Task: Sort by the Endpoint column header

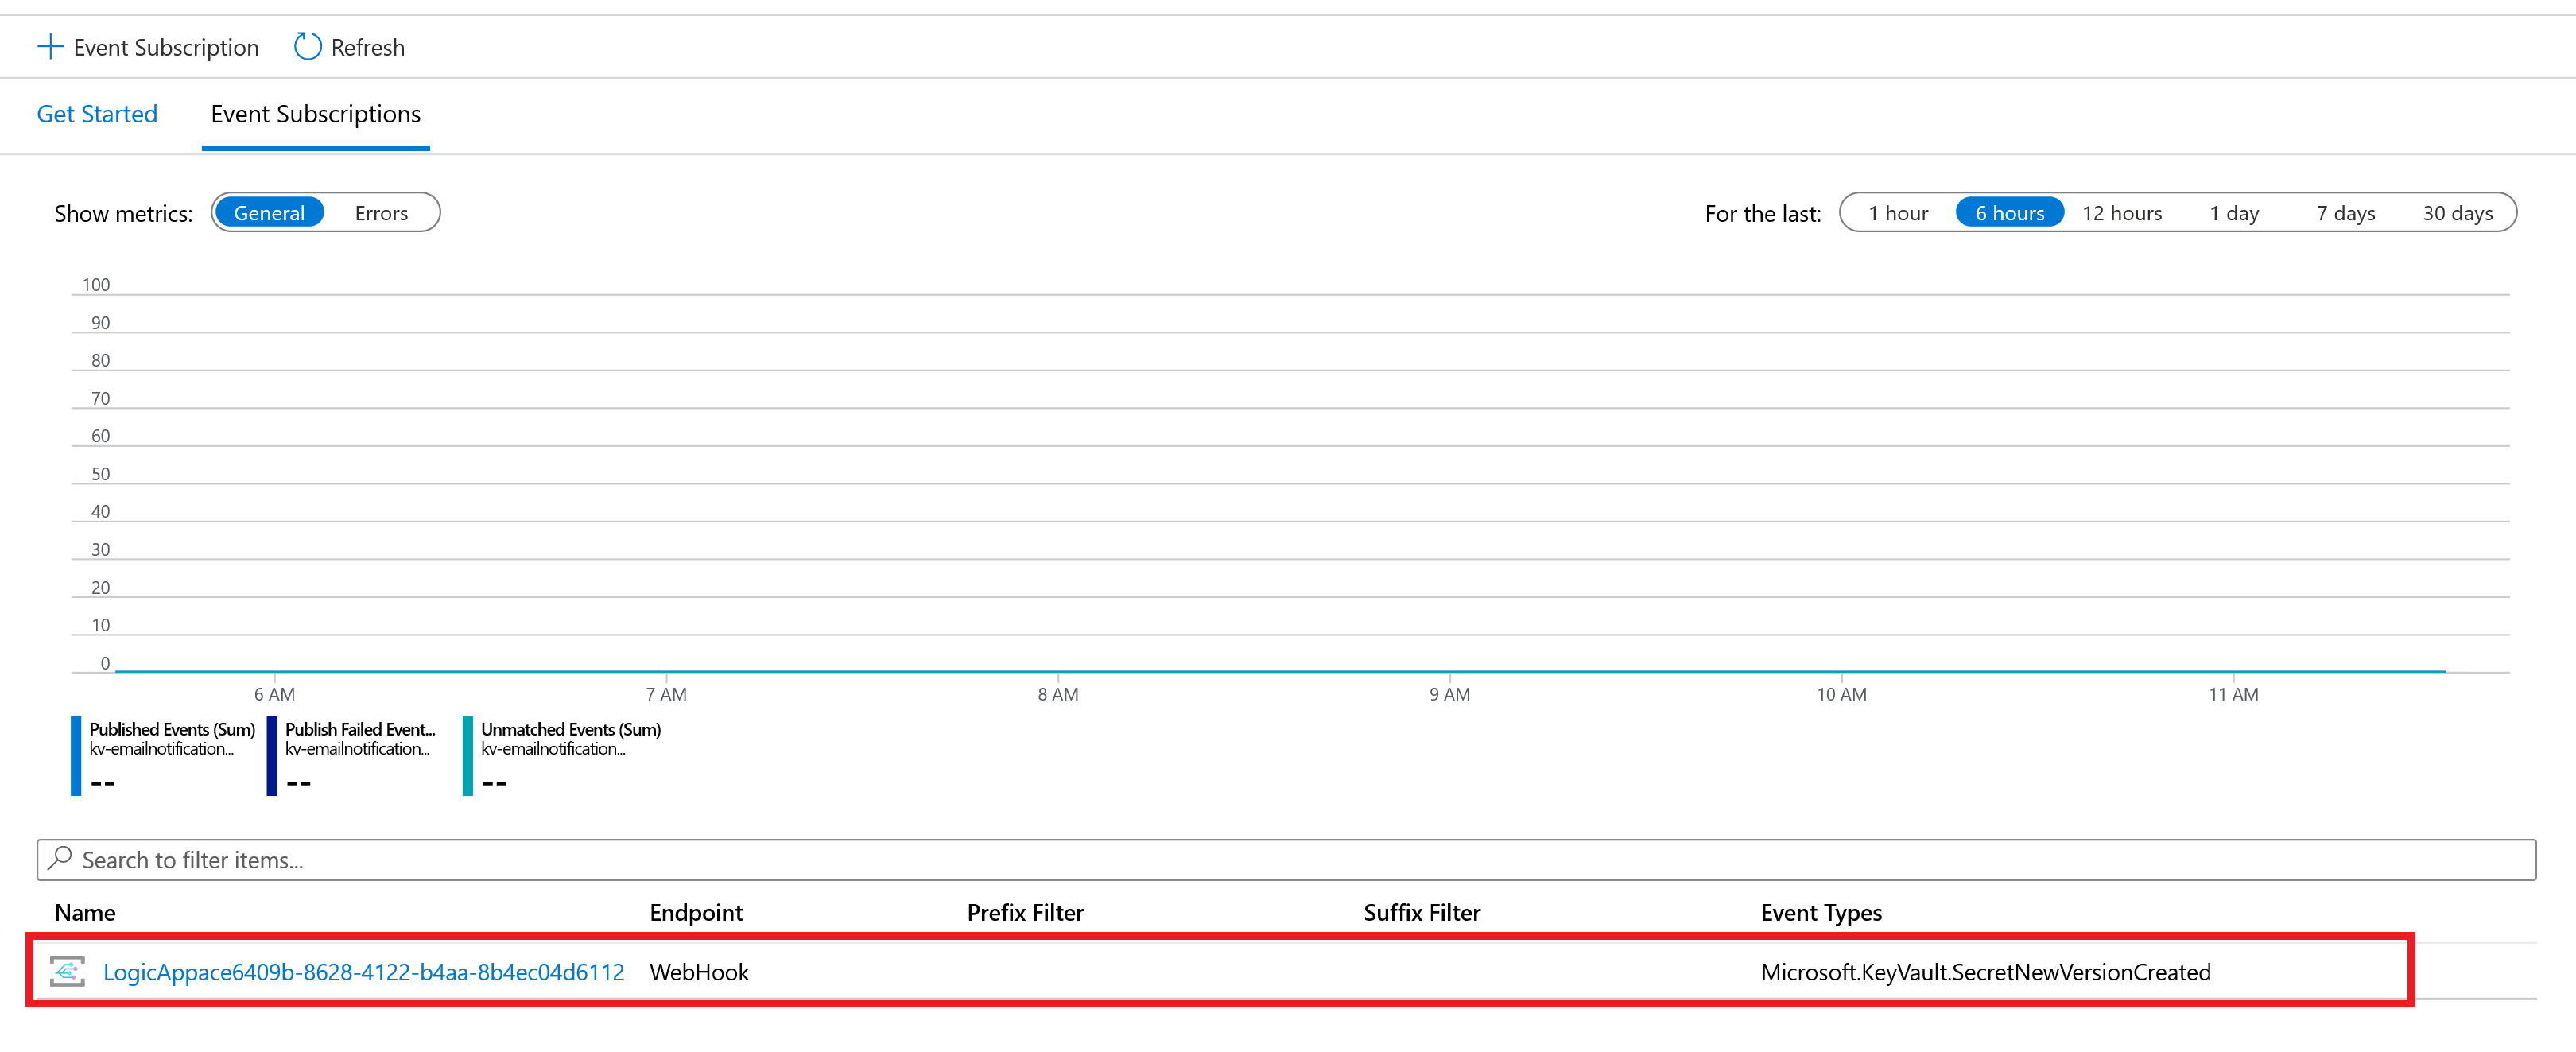Action: click(696, 912)
